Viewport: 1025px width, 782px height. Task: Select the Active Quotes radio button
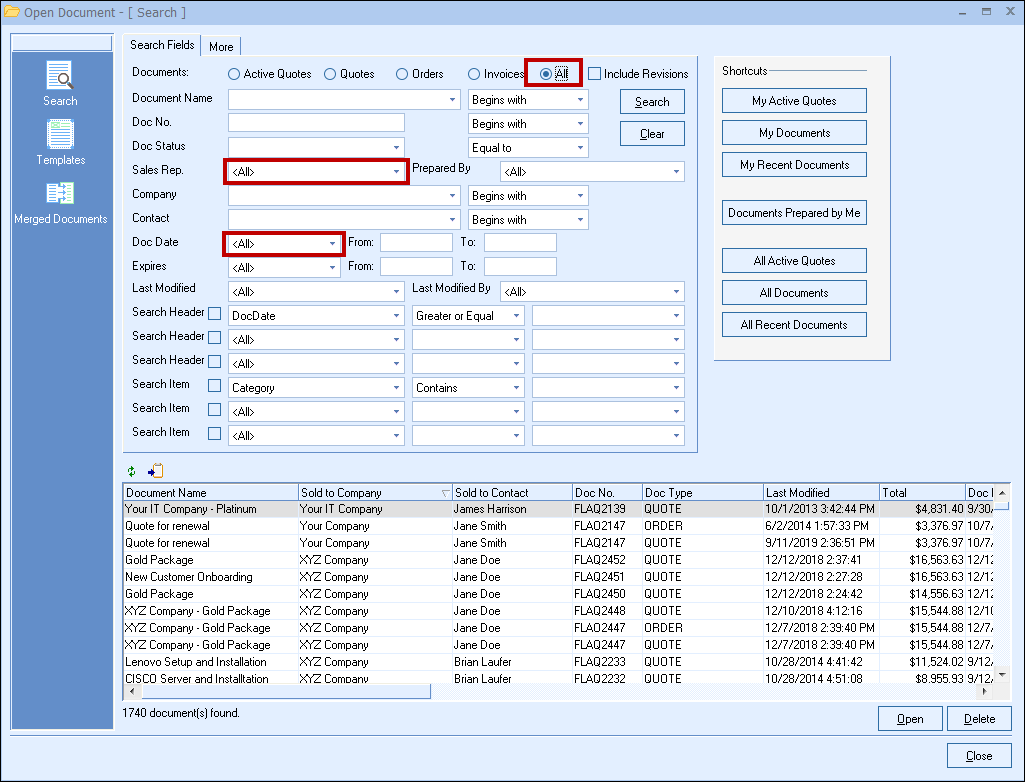tap(234, 74)
